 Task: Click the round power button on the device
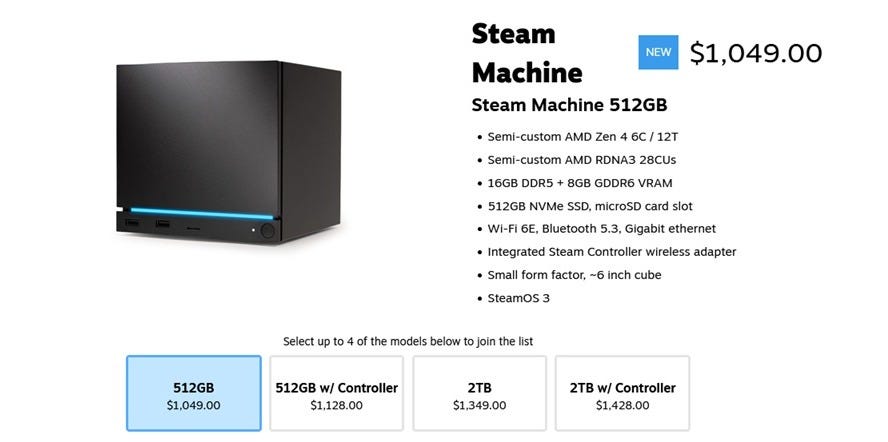267,231
